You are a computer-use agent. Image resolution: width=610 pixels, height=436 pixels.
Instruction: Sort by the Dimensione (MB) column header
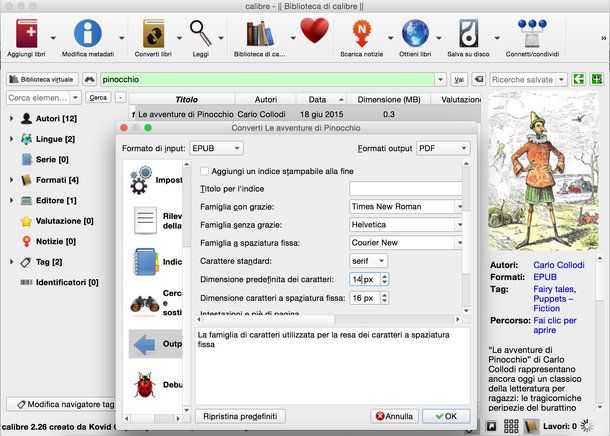click(x=389, y=100)
